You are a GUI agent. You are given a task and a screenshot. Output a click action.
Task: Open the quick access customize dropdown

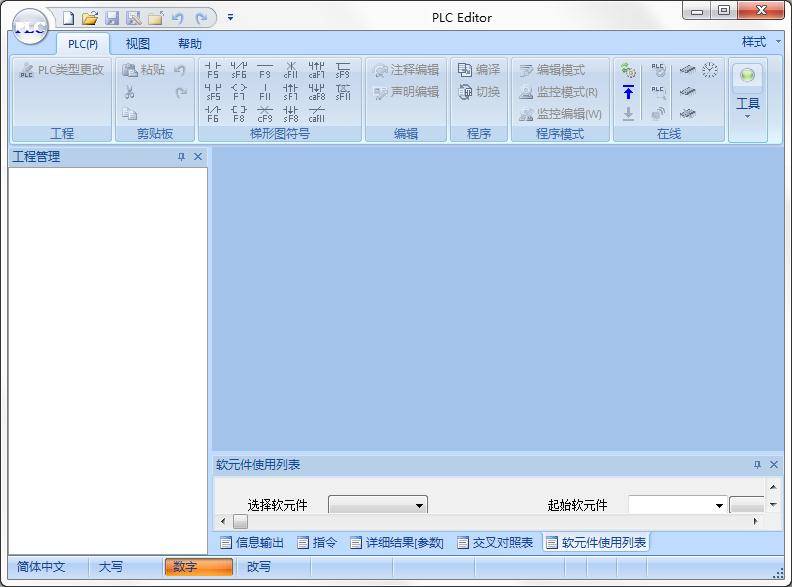pyautogui.click(x=230, y=18)
